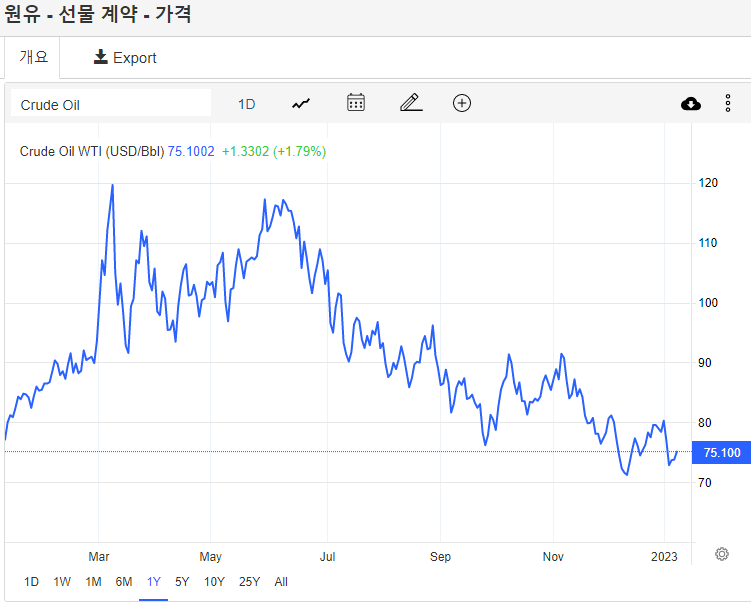Download chart data via cloud icon

coord(691,103)
